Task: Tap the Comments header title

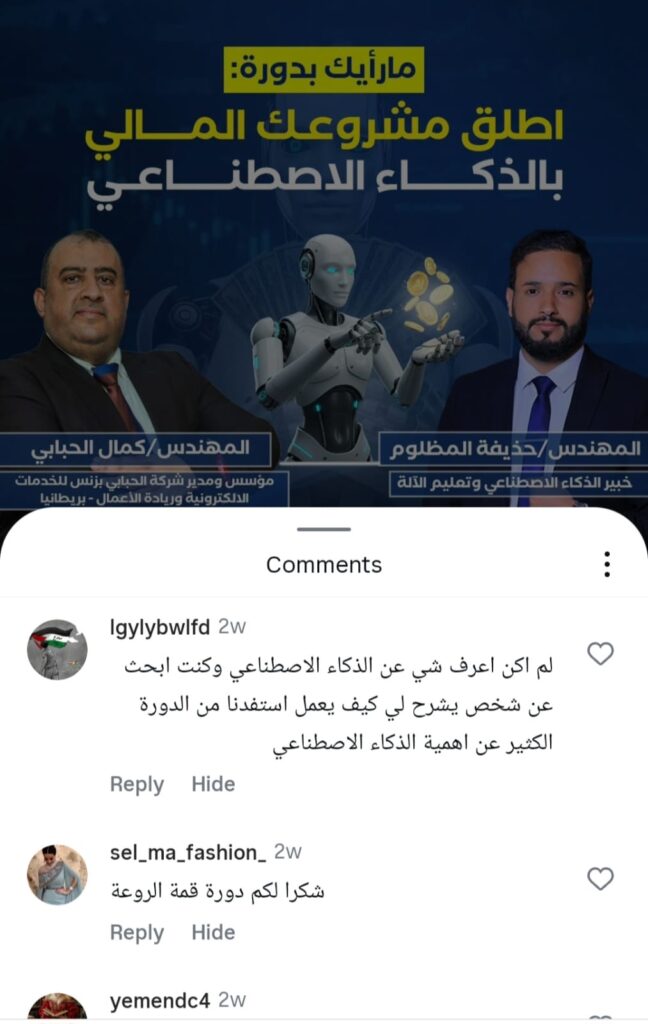Action: [x=324, y=565]
